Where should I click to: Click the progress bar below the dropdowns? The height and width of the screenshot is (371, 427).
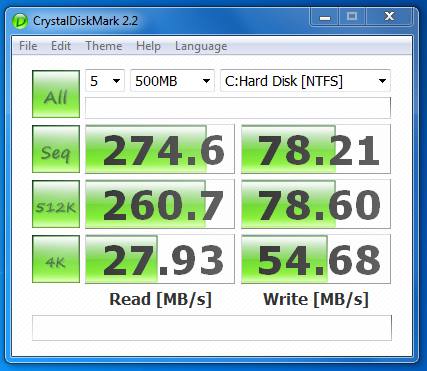(x=238, y=108)
